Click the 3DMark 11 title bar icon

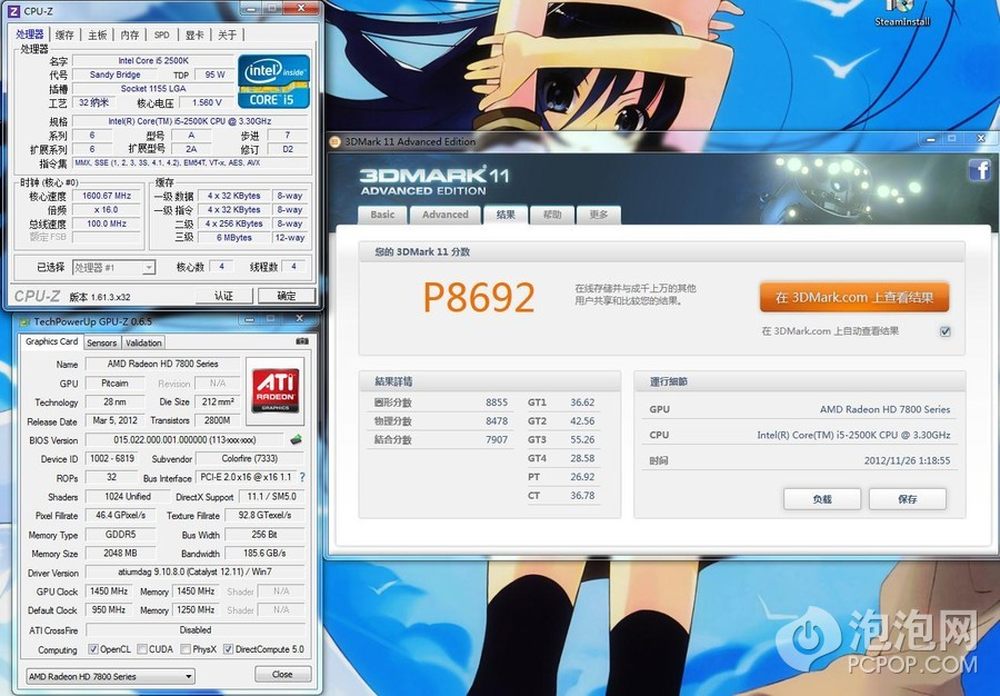335,142
